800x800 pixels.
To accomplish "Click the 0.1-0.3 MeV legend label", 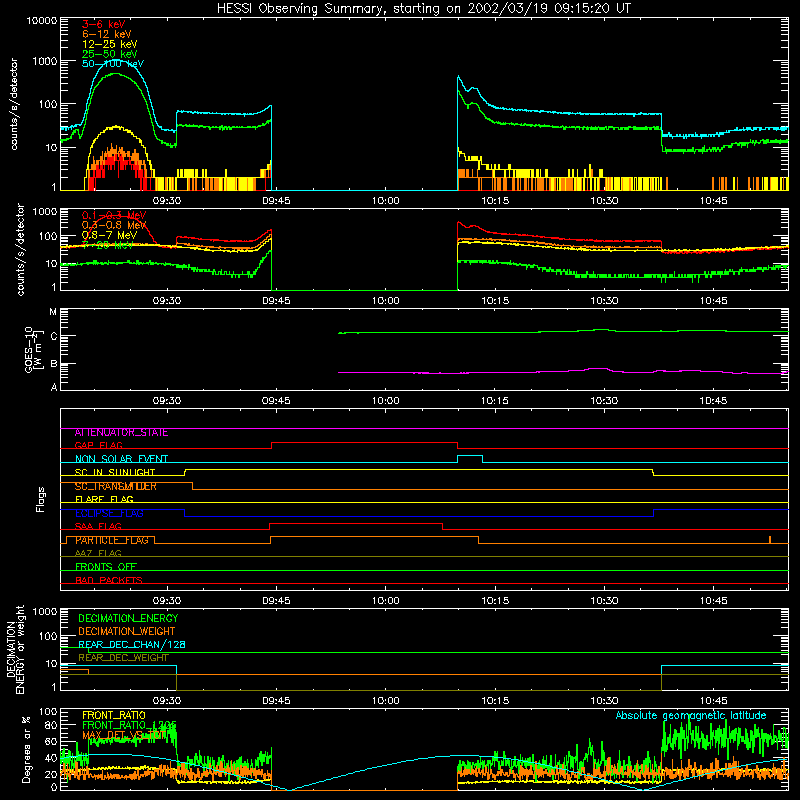I will 114,215.
